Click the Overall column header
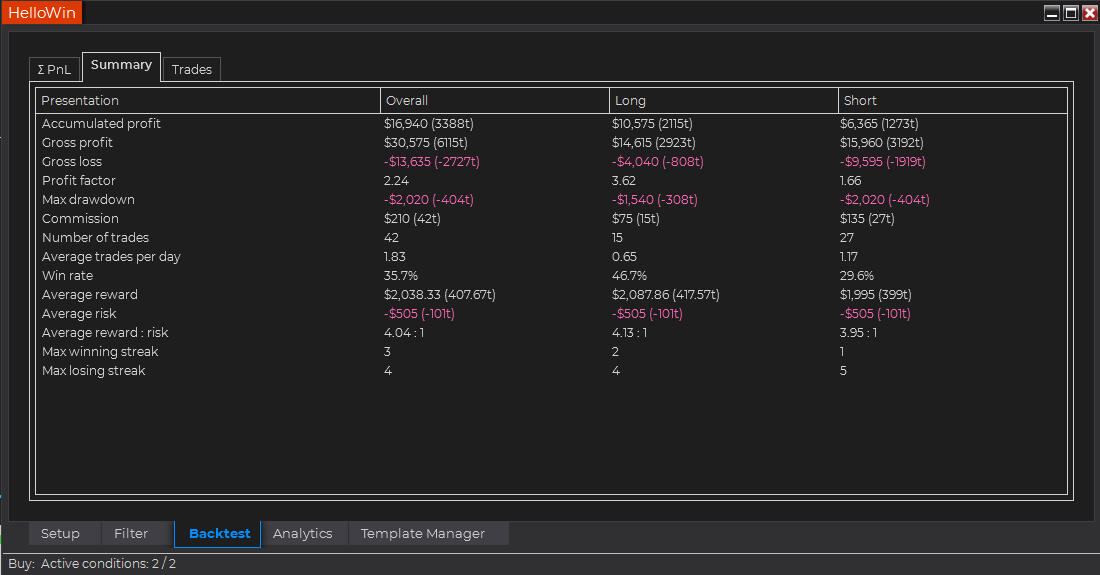 (407, 100)
